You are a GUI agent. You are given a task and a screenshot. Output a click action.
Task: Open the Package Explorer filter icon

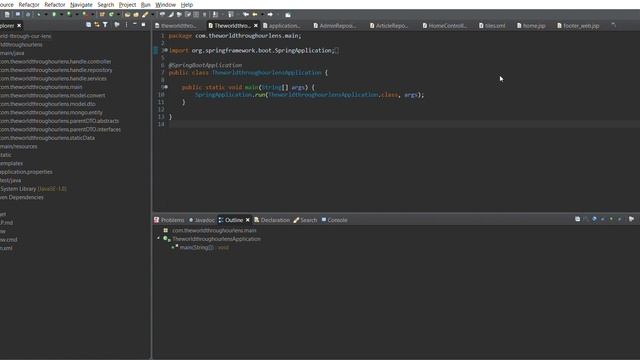[x=105, y=25]
